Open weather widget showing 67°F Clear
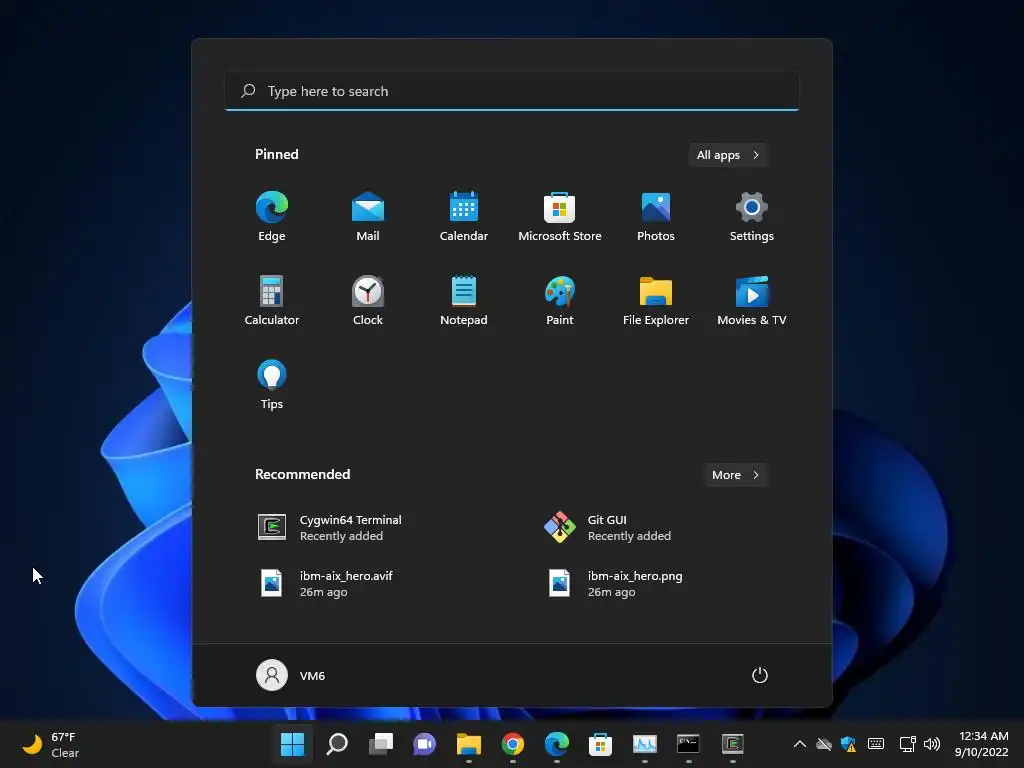 pos(51,744)
